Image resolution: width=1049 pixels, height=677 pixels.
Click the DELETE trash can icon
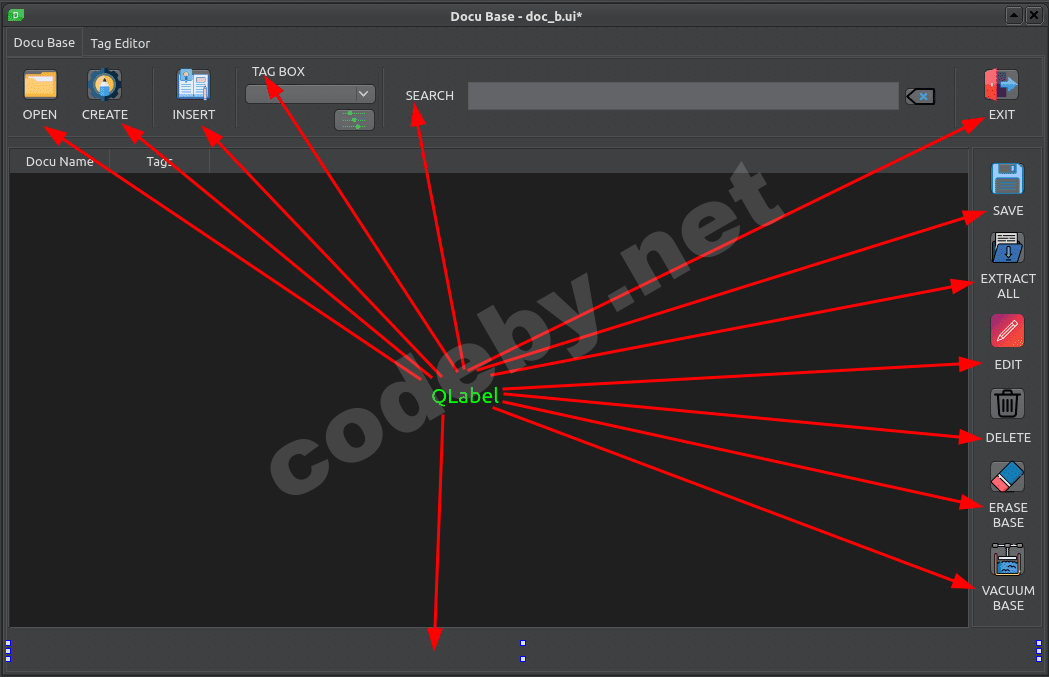[x=1008, y=403]
